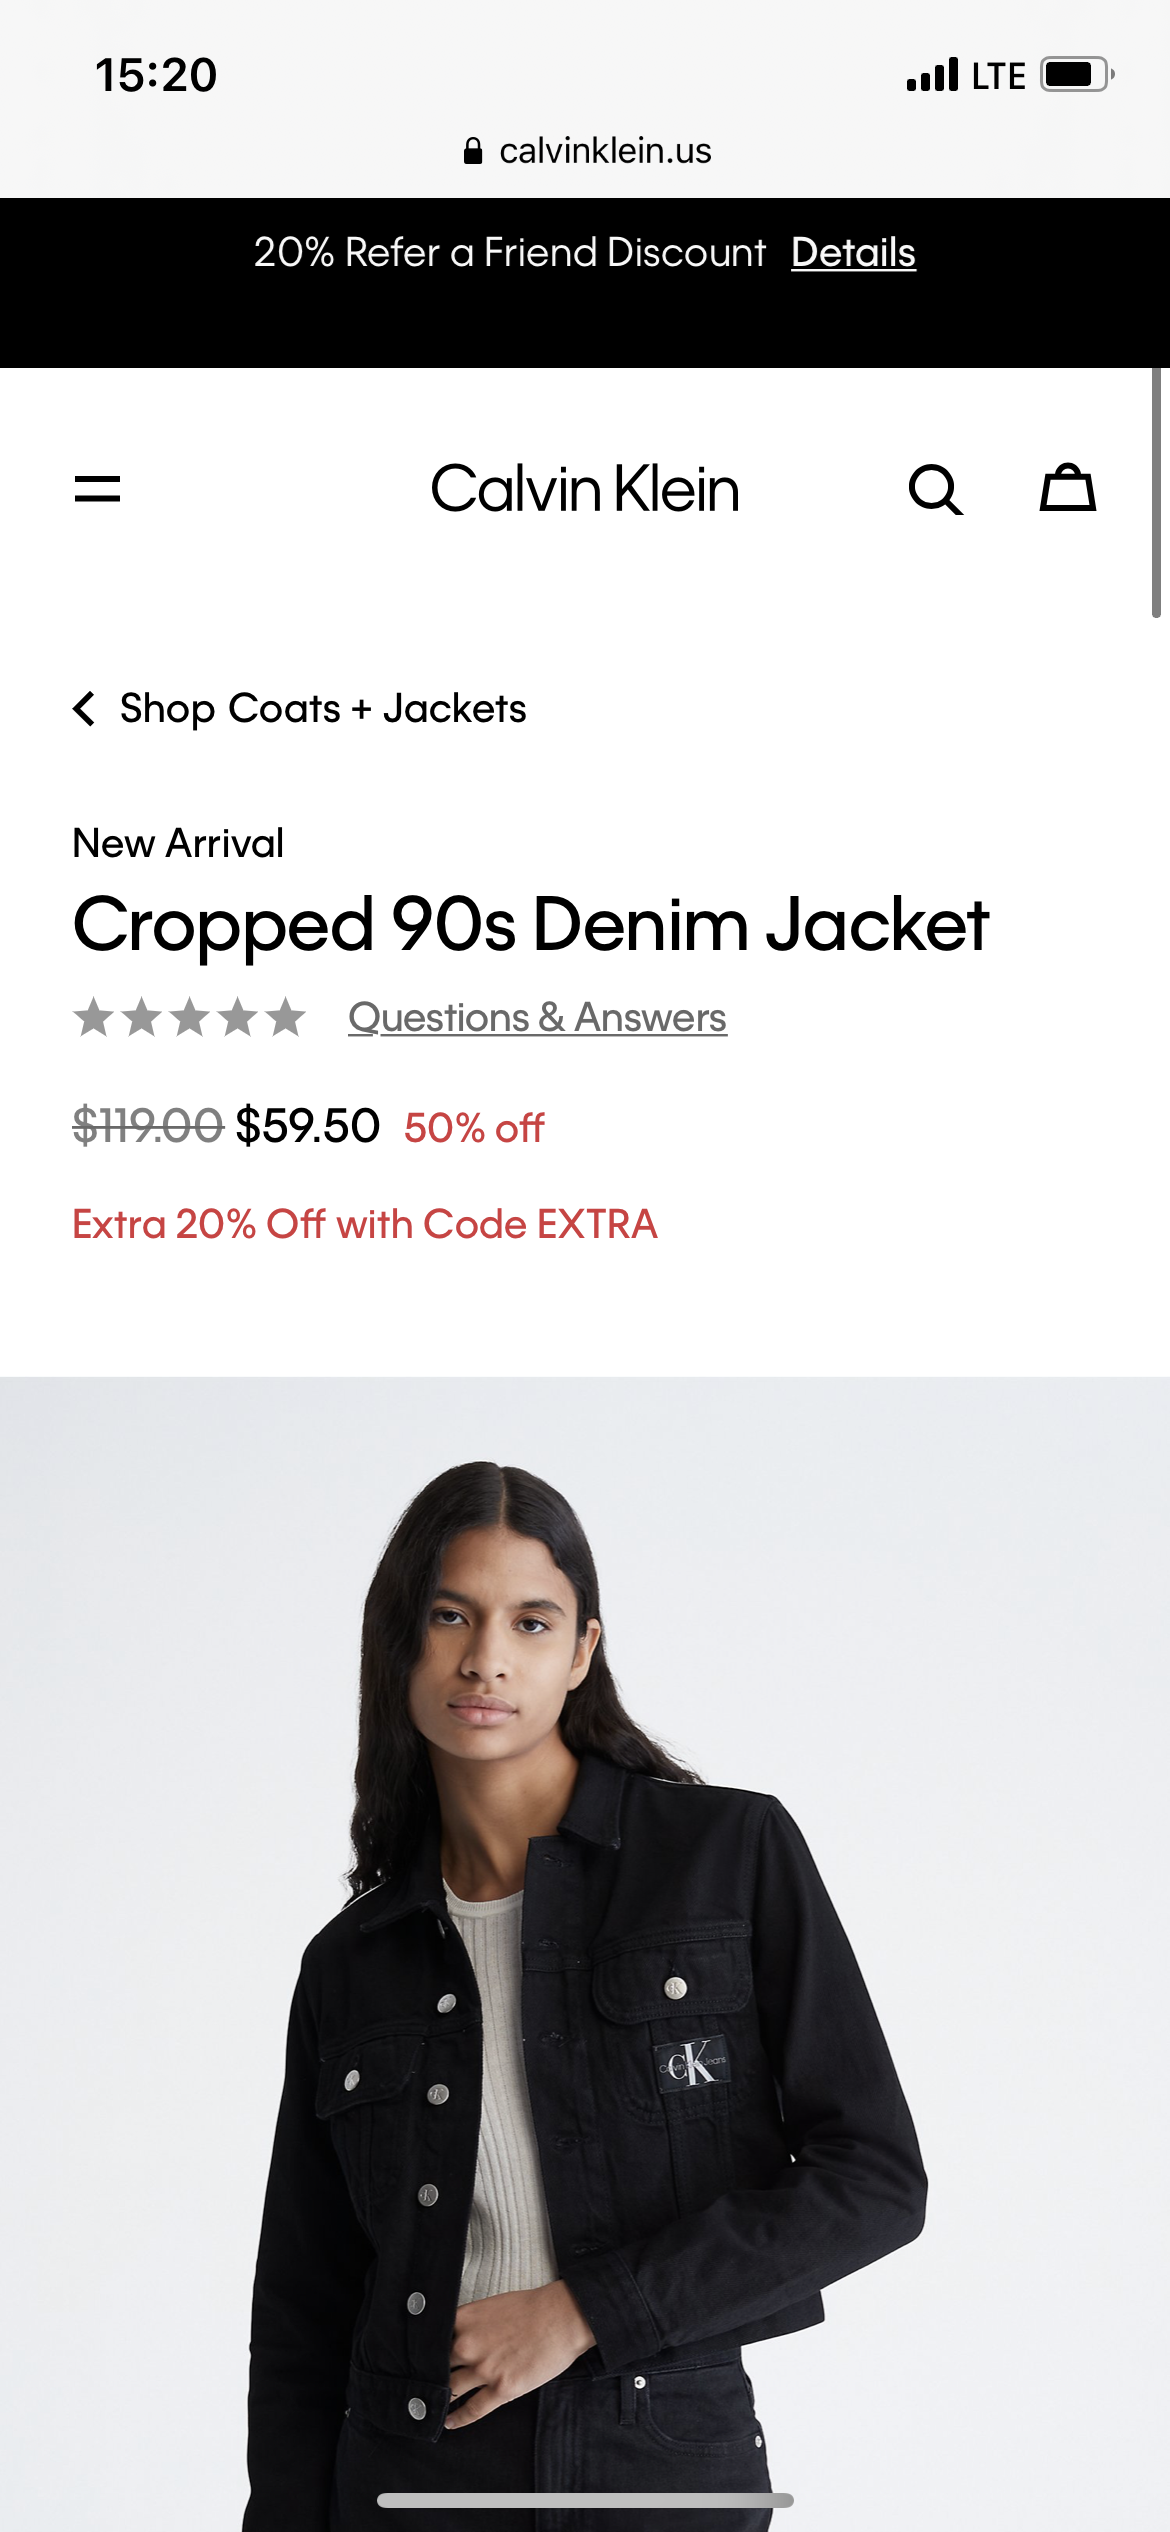The height and width of the screenshot is (2532, 1170).
Task: Open Questions & Answers link
Action: point(537,1018)
